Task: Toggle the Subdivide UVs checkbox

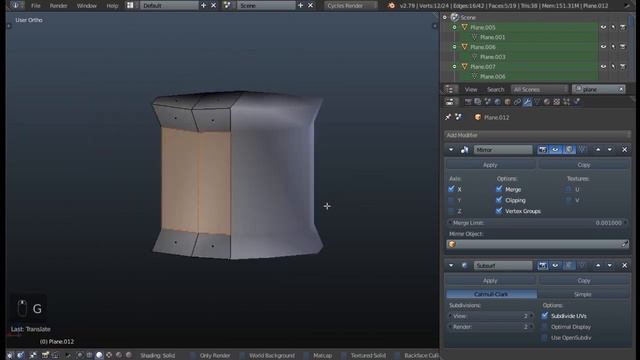Action: point(544,316)
